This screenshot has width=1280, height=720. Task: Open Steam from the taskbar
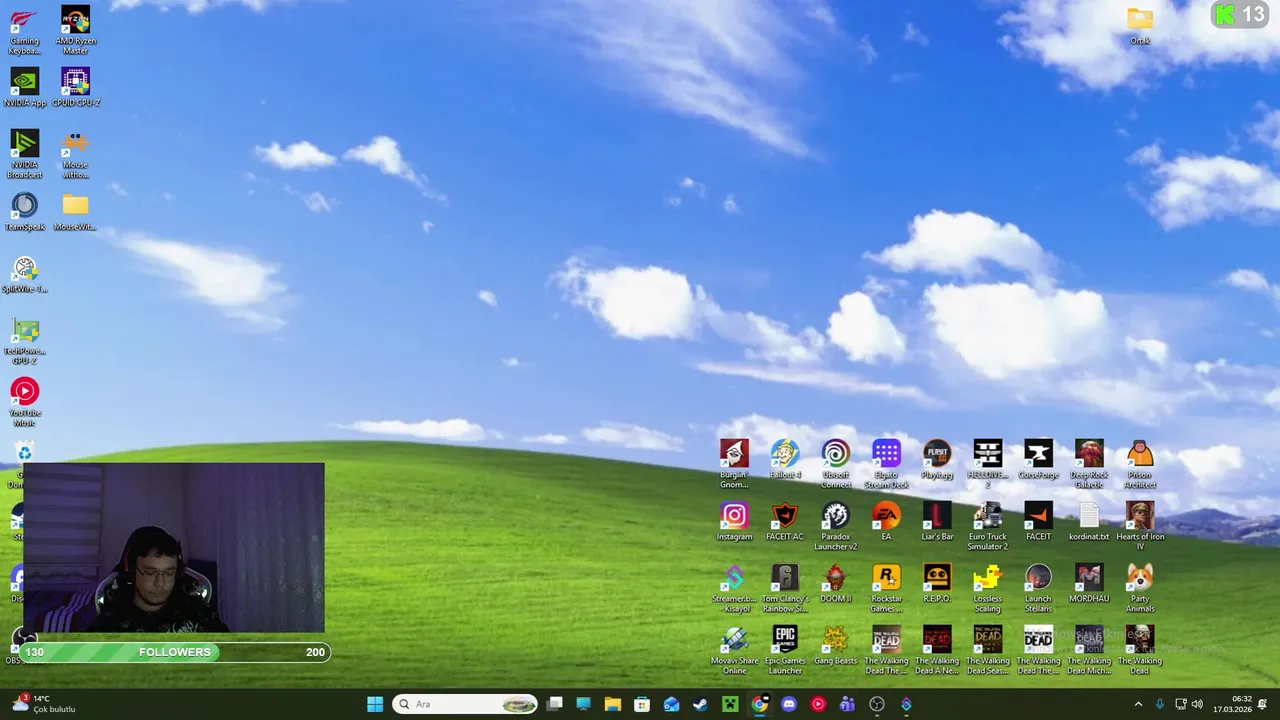pos(700,704)
